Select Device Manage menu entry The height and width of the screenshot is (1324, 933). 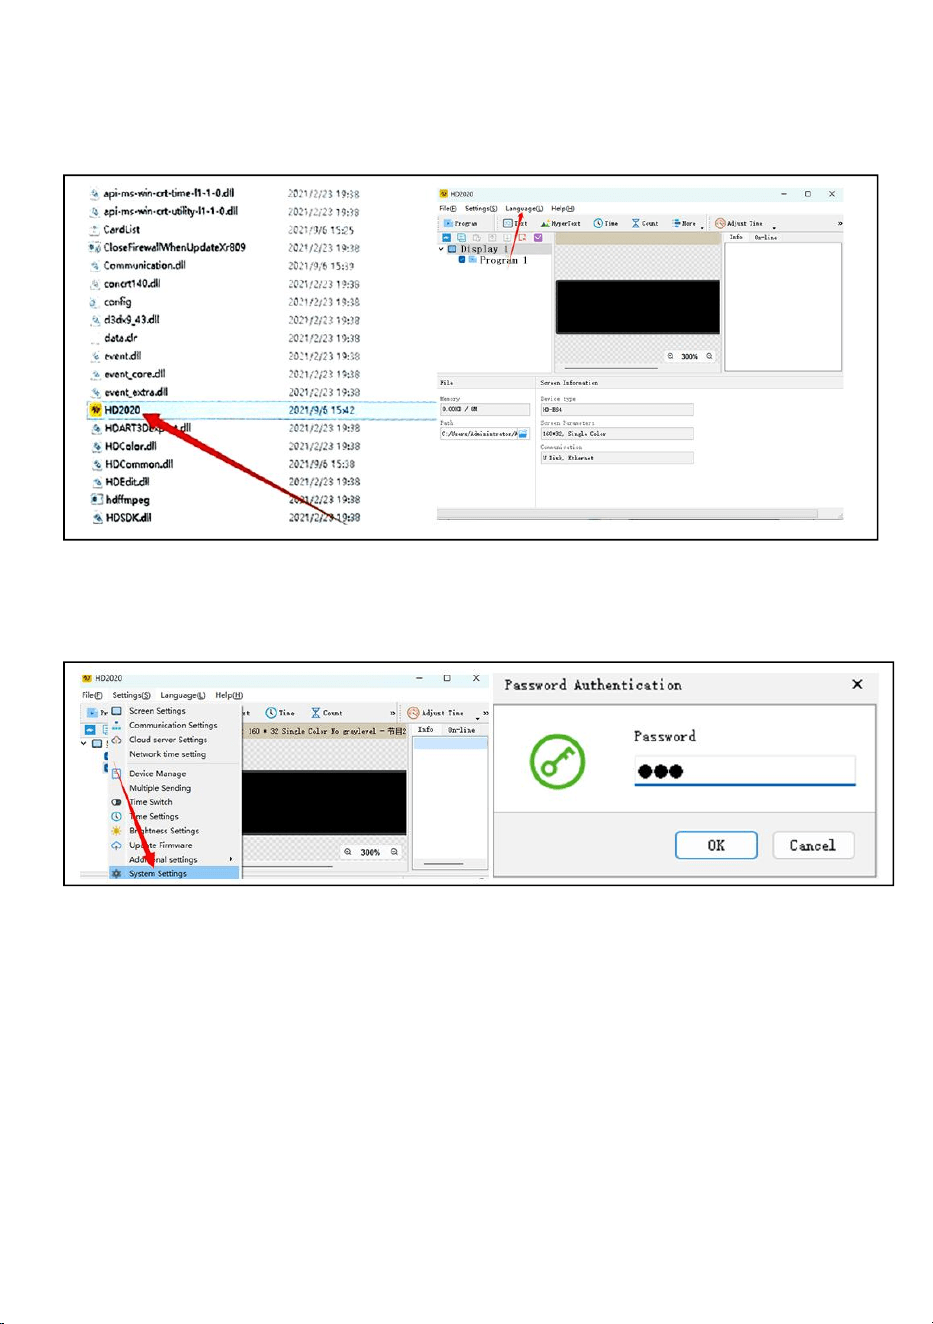coord(157,774)
